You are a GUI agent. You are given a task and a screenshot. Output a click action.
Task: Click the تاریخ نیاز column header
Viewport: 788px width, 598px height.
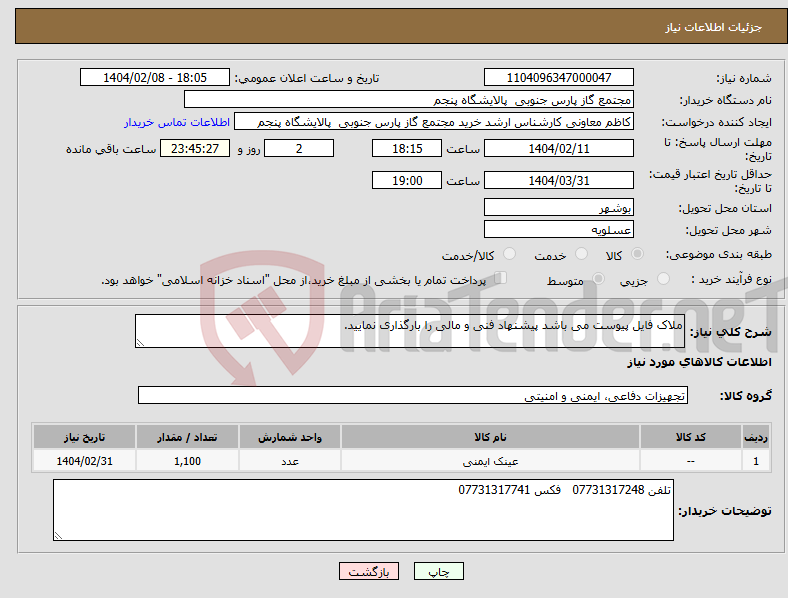(x=84, y=437)
